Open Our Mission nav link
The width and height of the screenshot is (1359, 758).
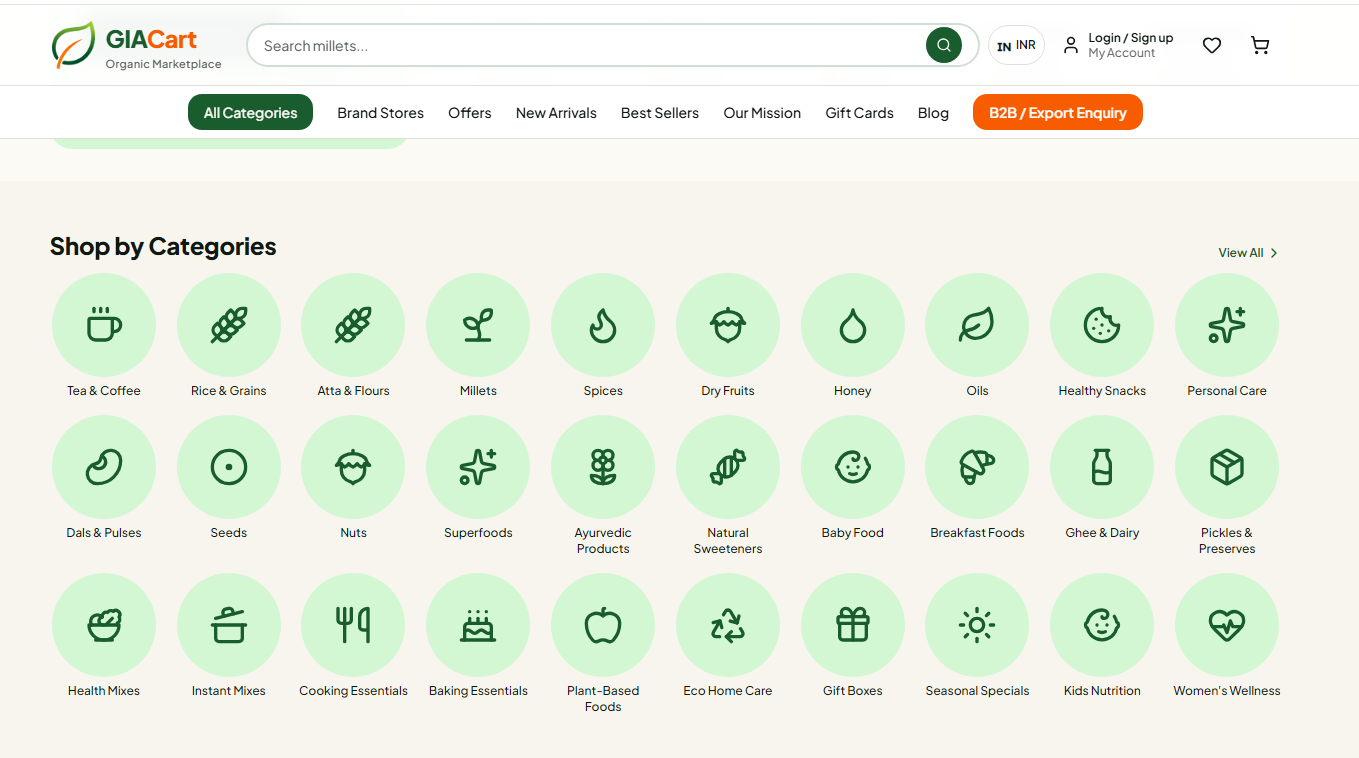point(762,113)
